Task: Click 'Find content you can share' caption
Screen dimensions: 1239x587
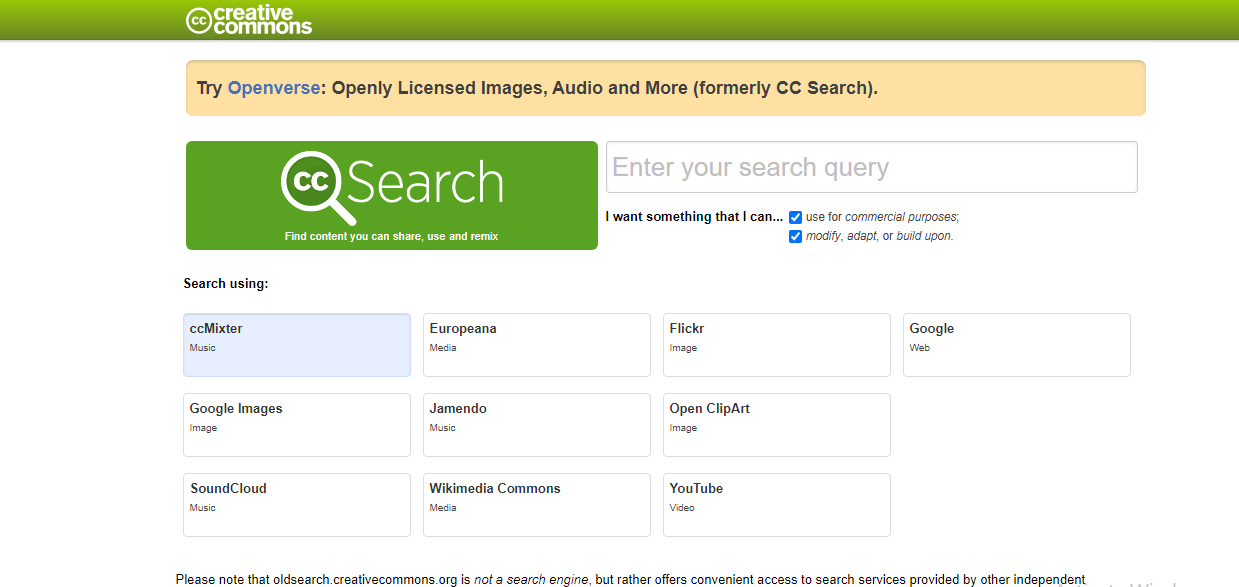Action: tap(392, 237)
